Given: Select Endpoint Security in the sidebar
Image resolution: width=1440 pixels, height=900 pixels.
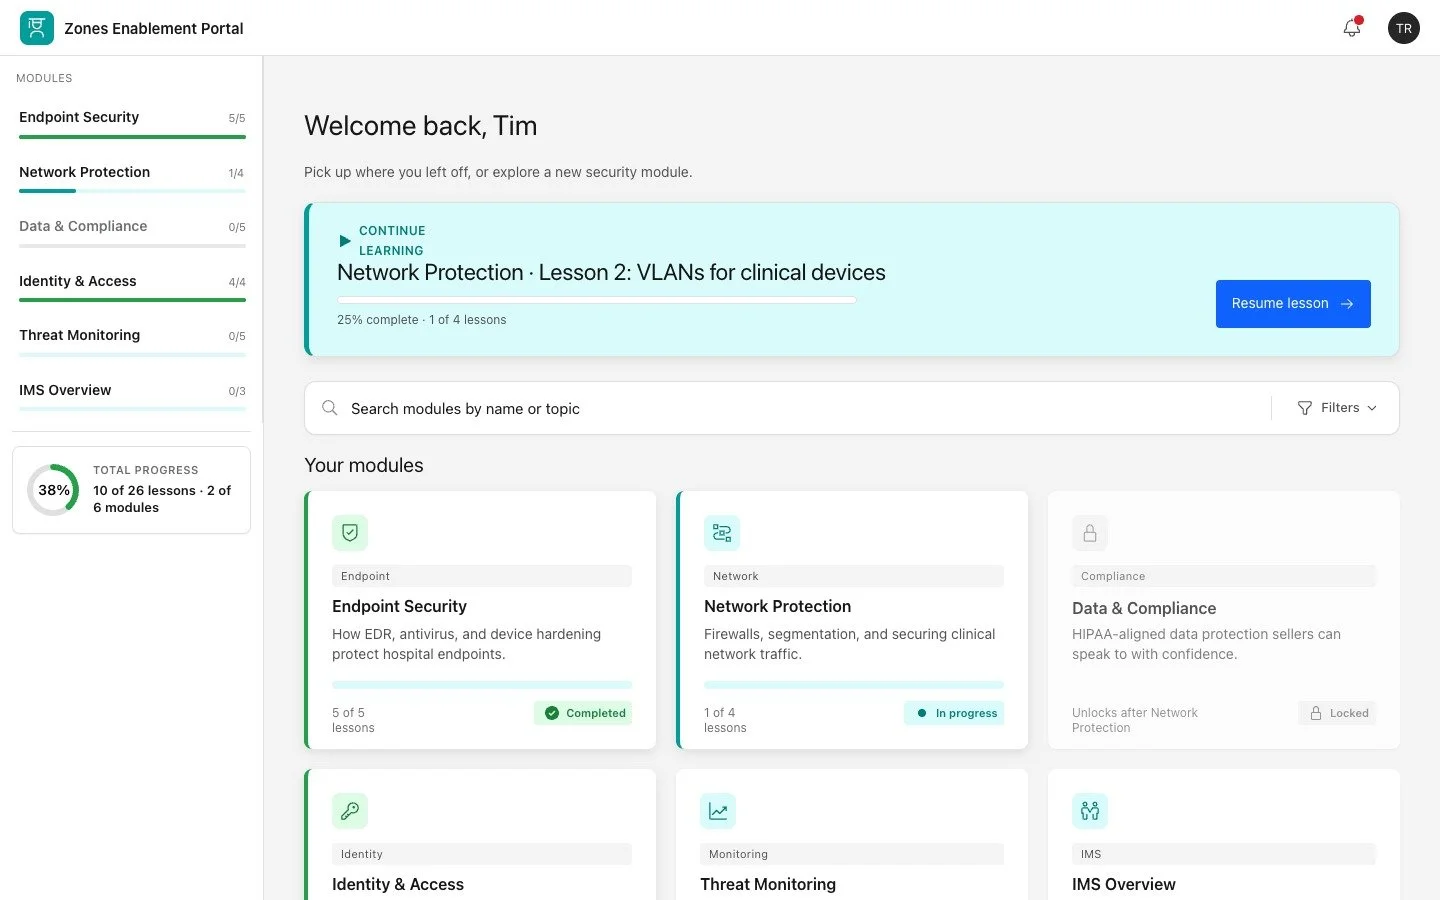Looking at the screenshot, I should point(132,124).
